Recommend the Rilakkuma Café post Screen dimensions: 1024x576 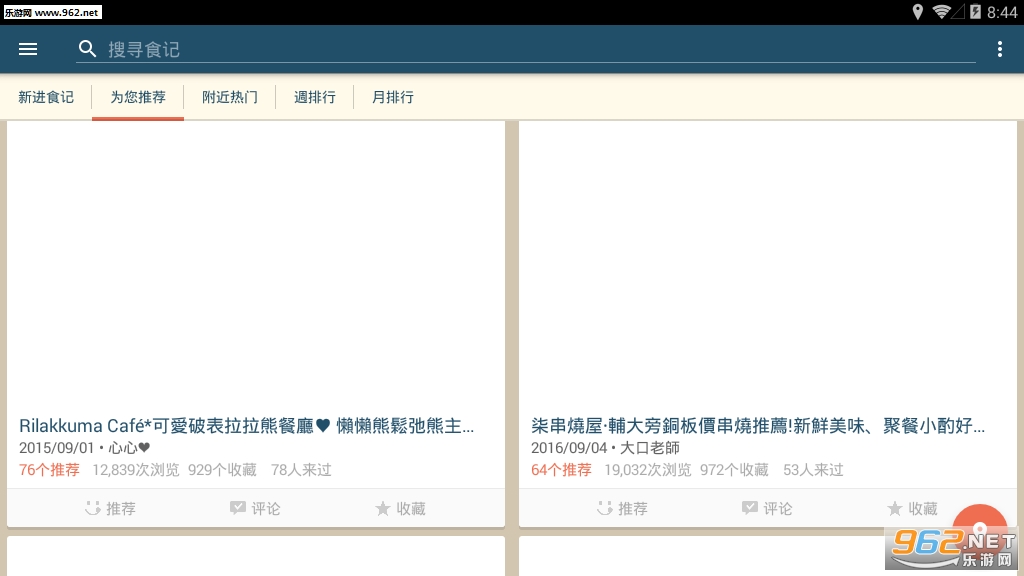[x=110, y=508]
